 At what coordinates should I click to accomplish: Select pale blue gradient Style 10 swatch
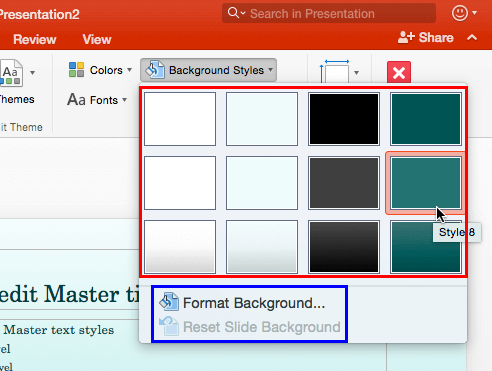pos(262,247)
